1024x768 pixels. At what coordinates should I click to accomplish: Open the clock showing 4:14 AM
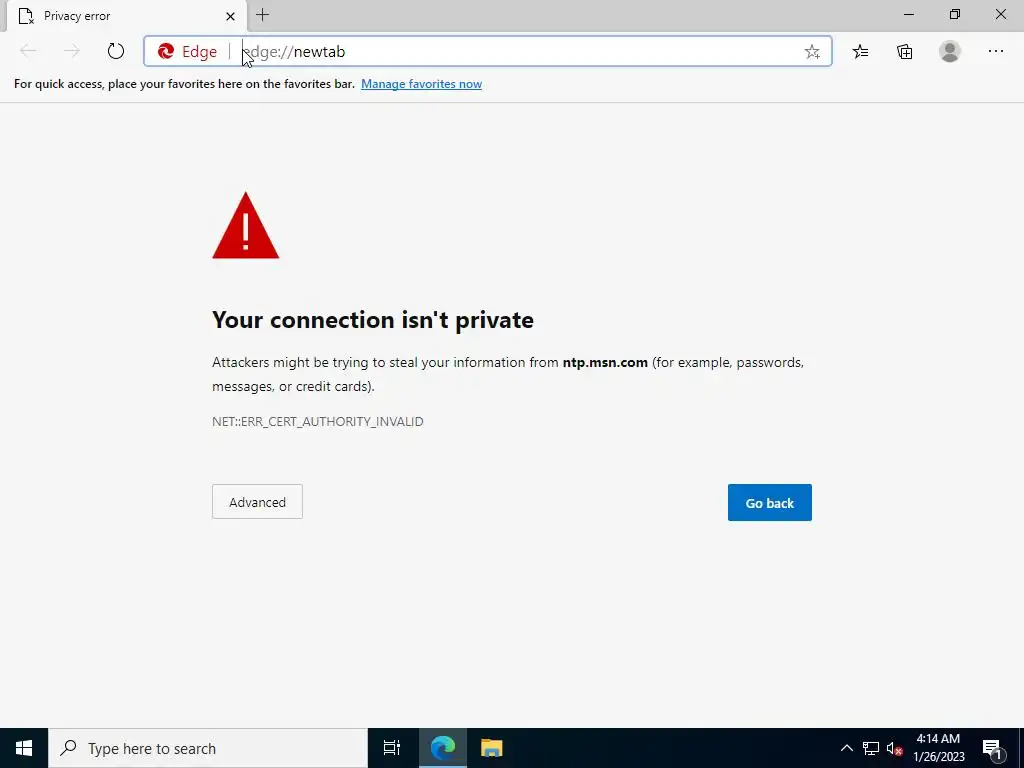coord(938,748)
